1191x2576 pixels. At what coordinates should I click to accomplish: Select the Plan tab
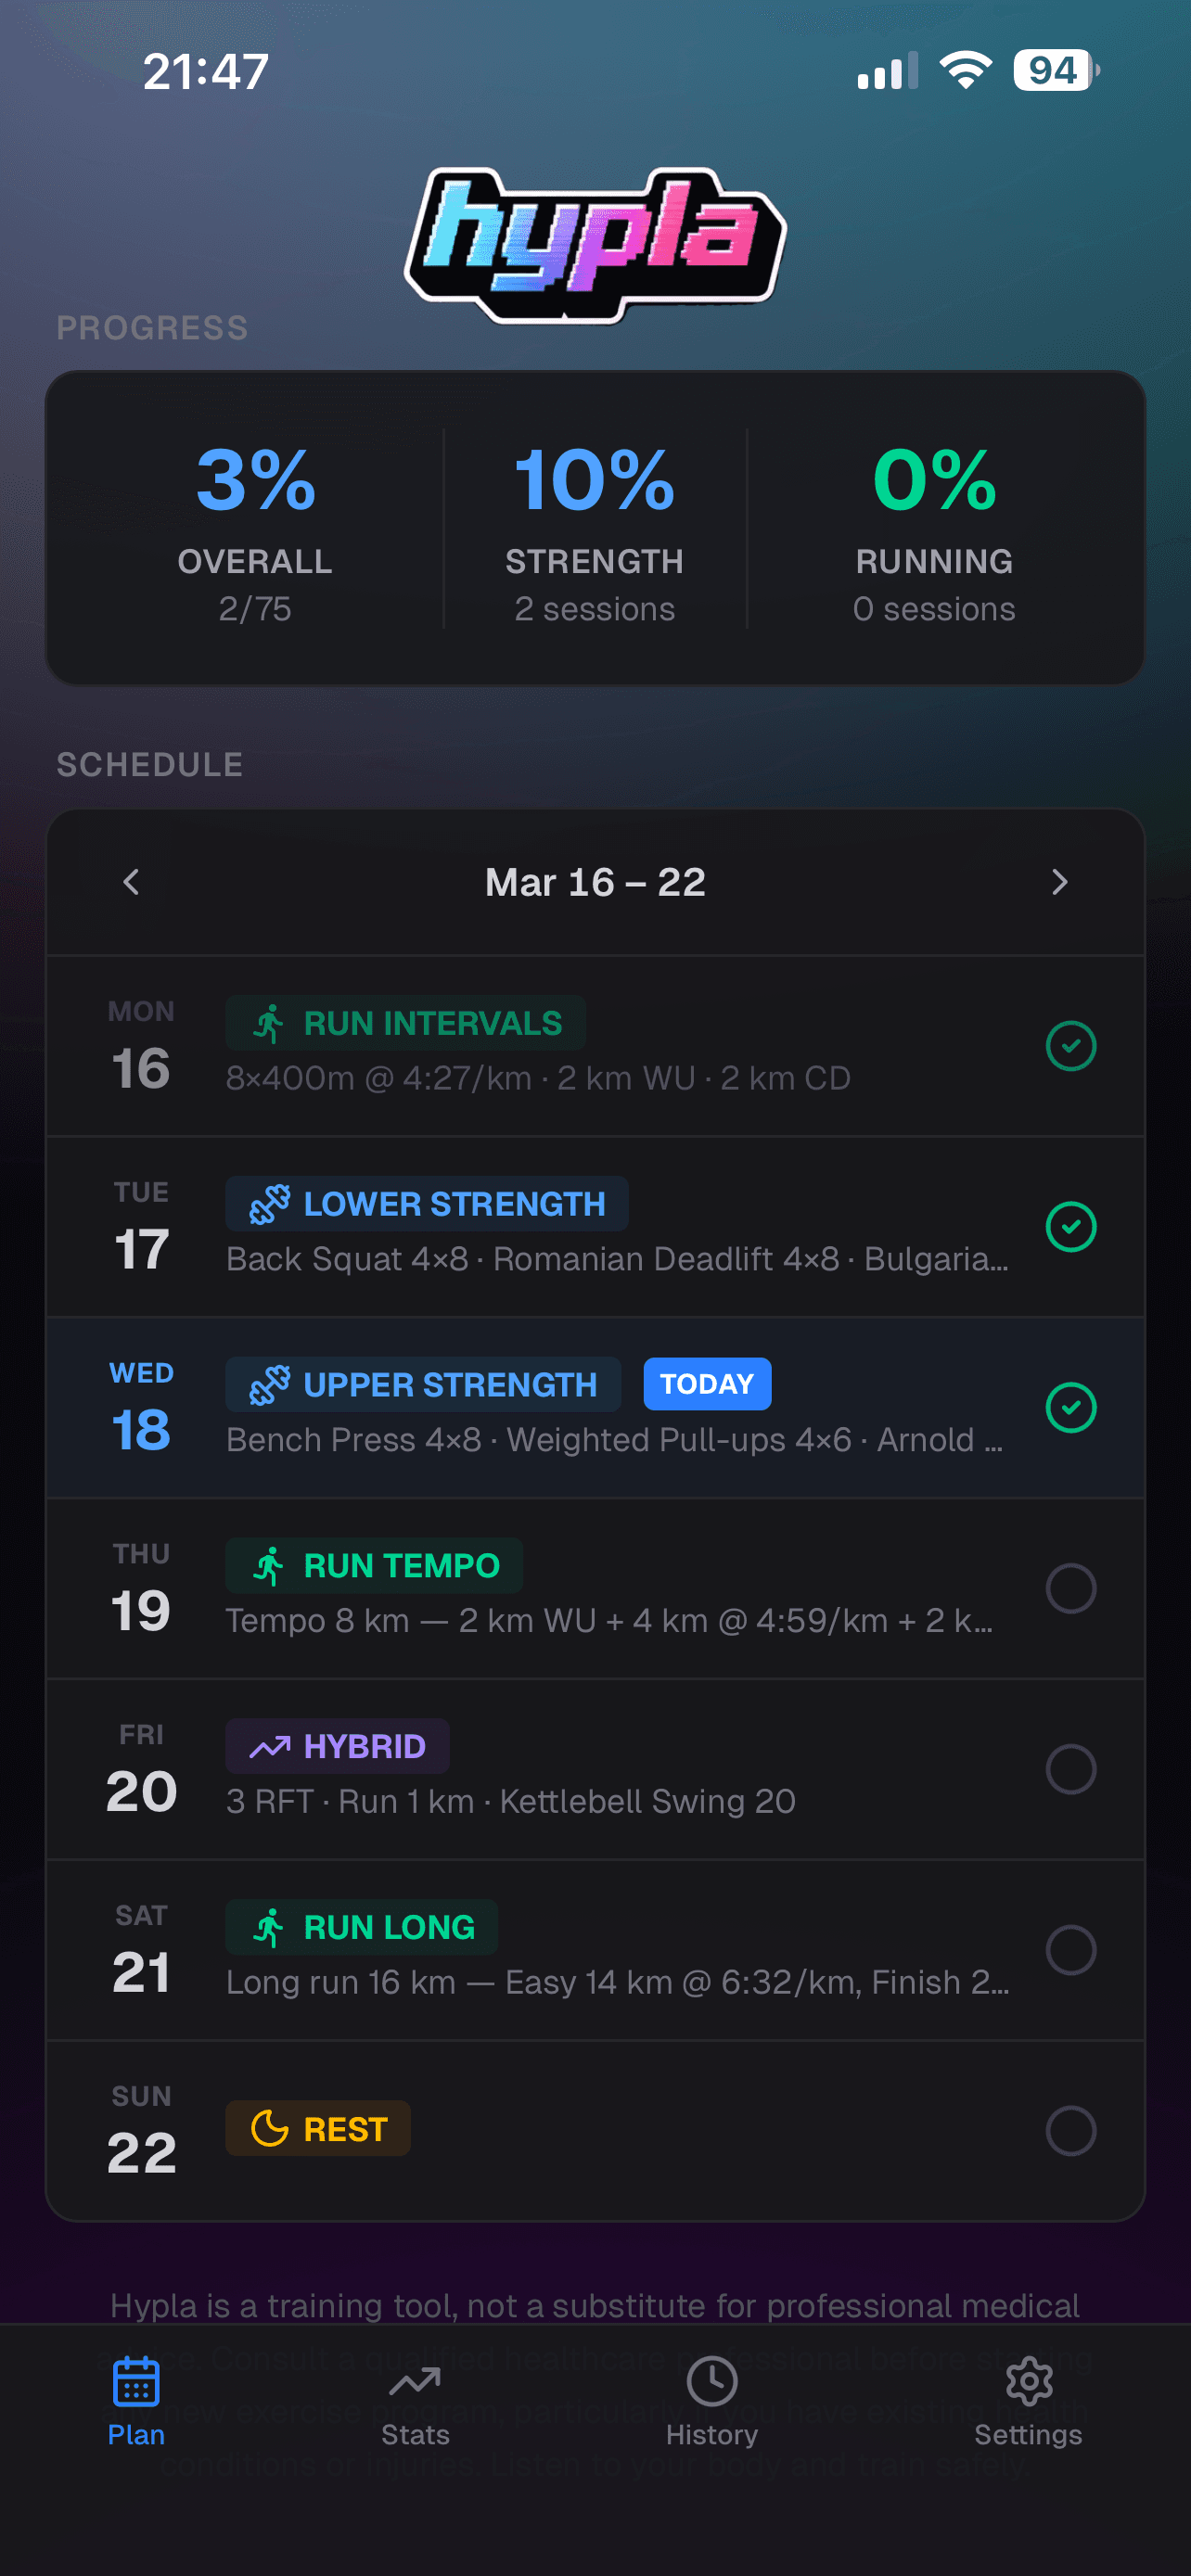coord(135,2400)
